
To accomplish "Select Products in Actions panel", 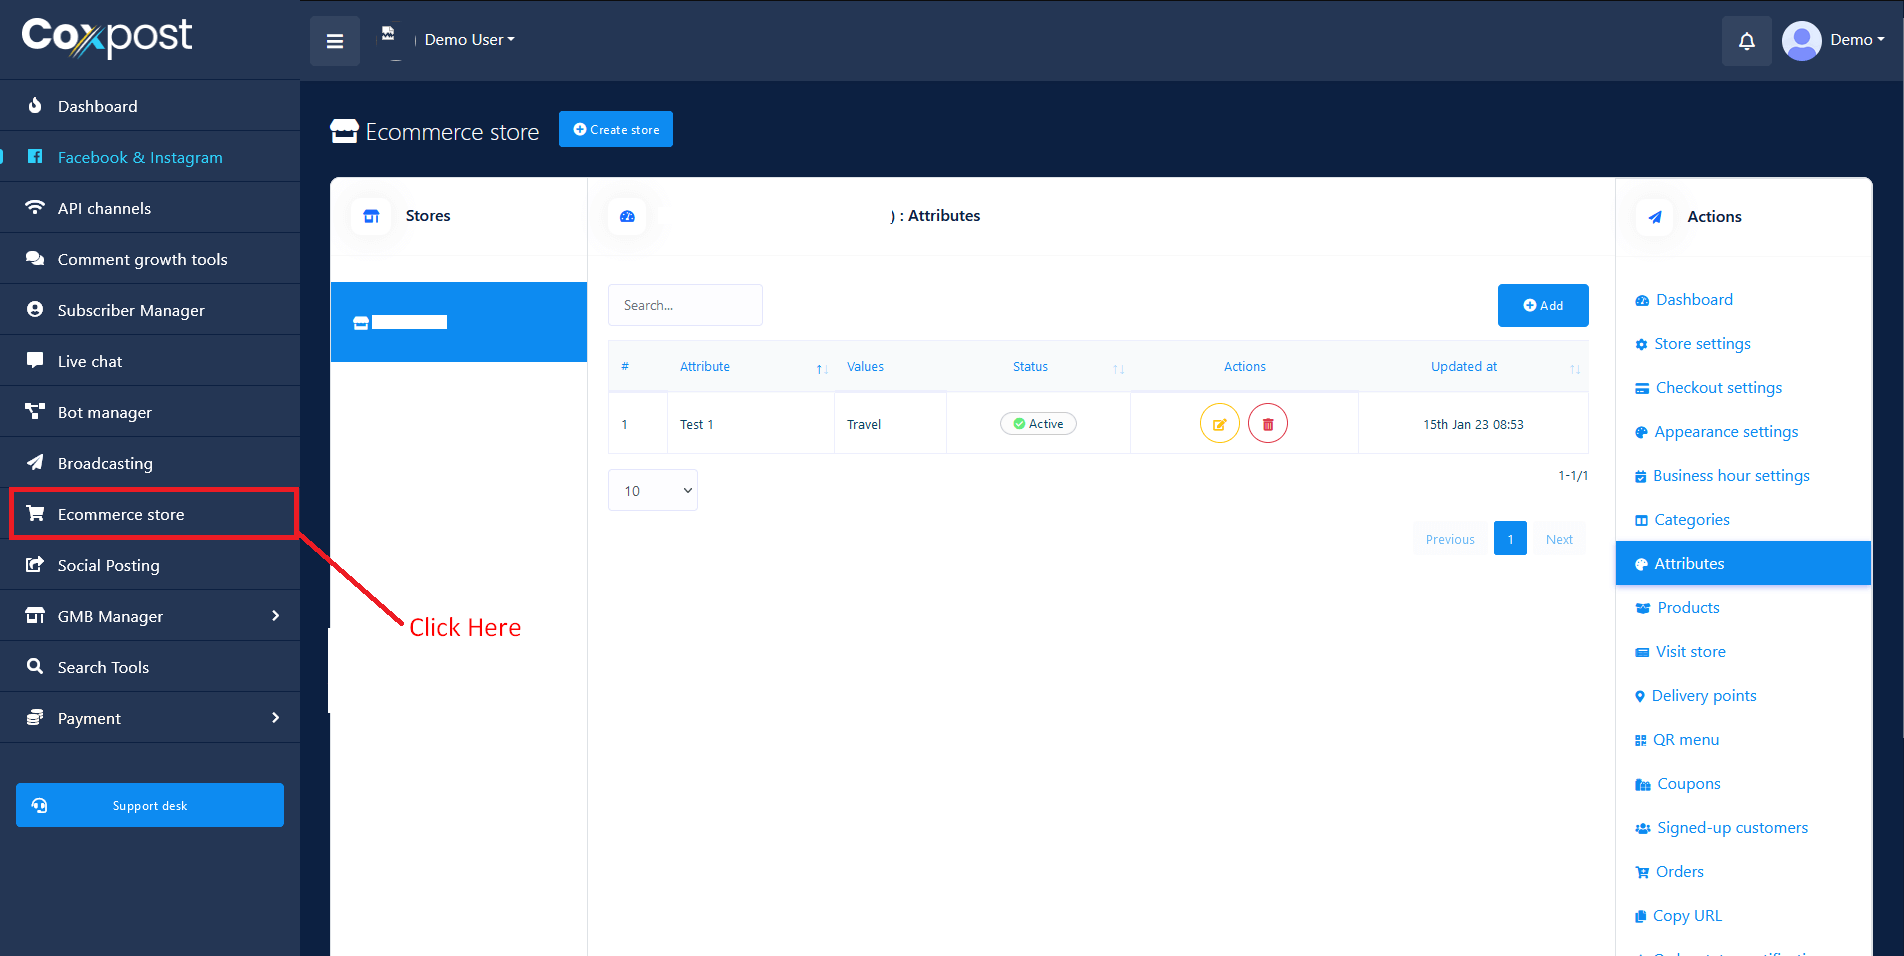I will click(1688, 608).
